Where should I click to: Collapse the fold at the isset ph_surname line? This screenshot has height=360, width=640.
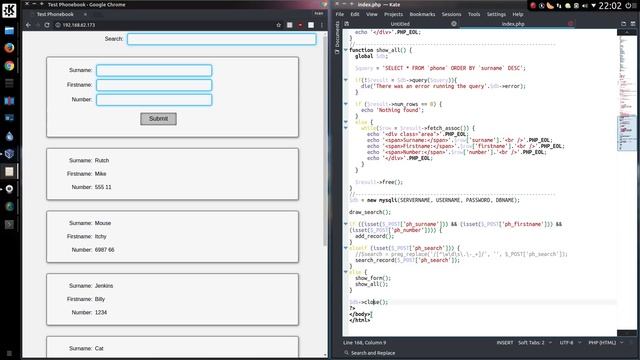coord(346,224)
